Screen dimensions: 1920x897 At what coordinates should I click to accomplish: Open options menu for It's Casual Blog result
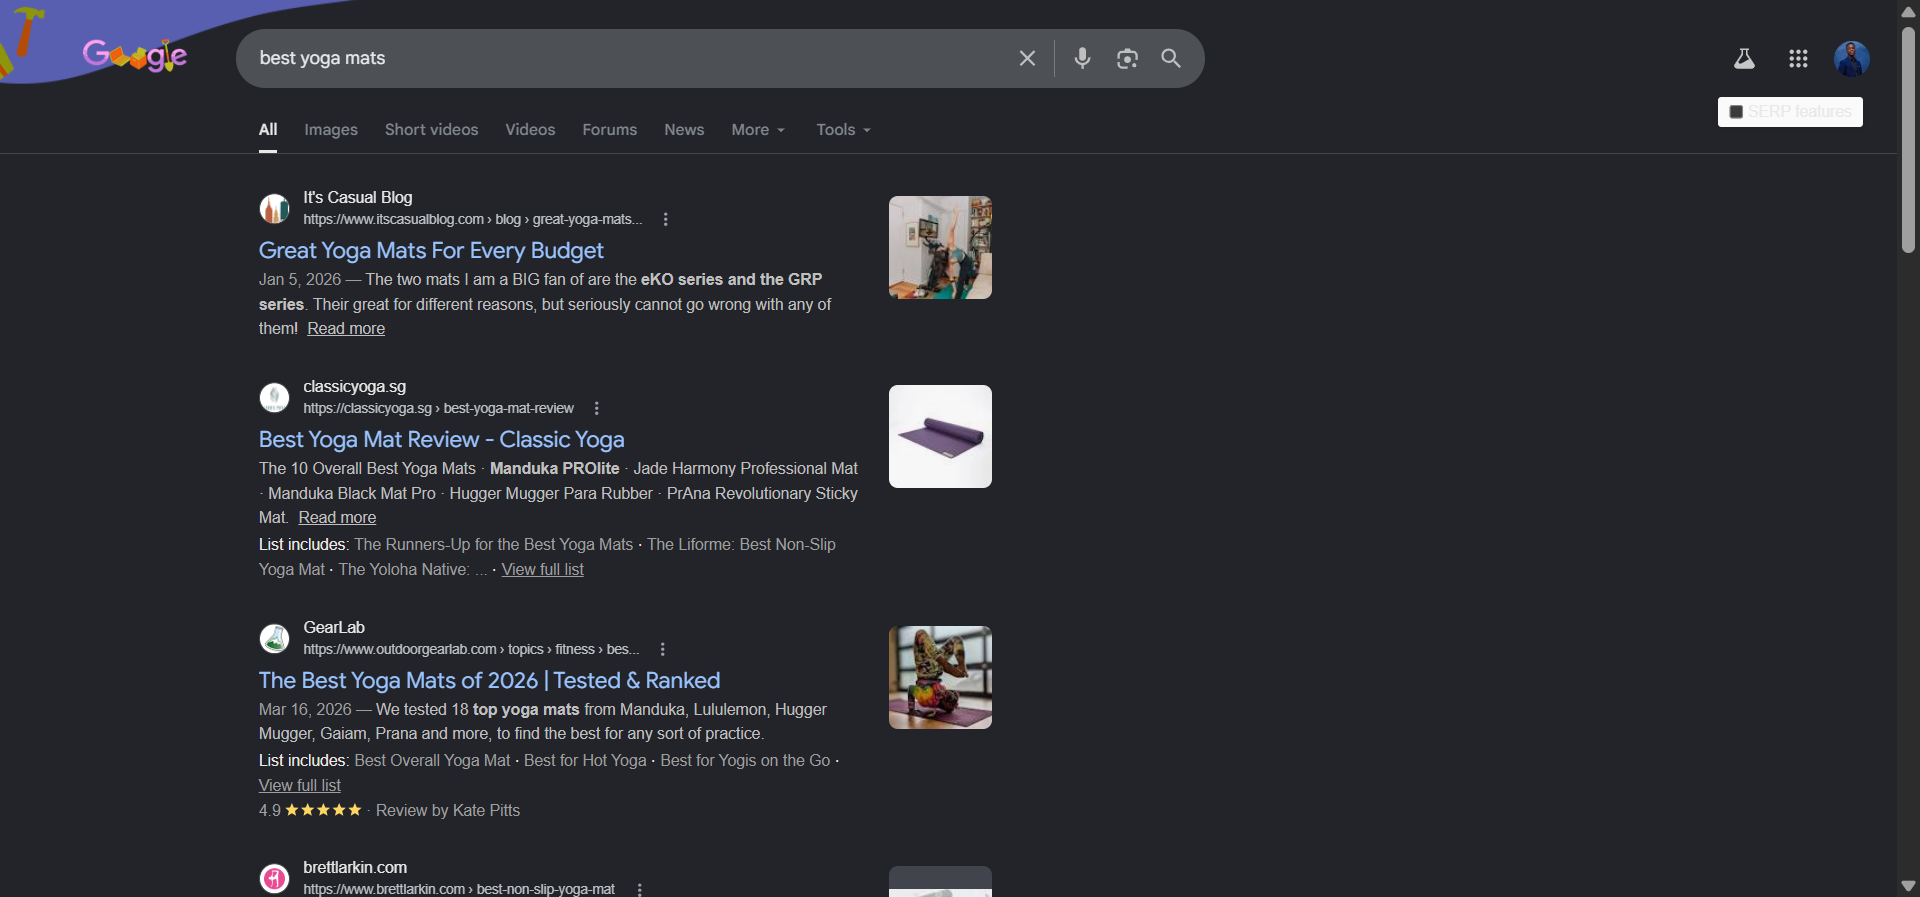666,219
